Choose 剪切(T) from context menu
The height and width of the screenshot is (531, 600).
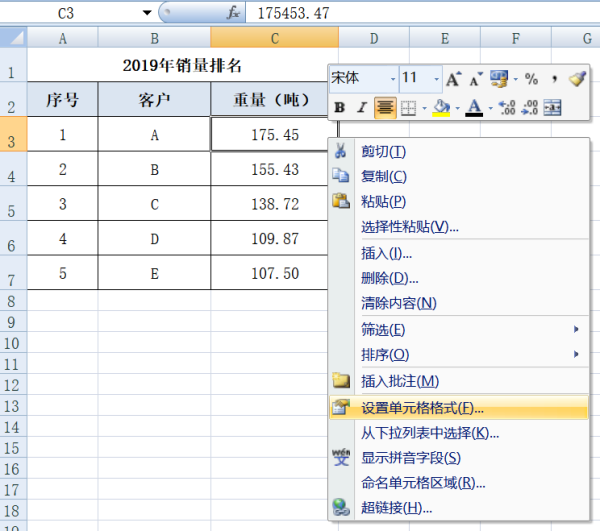(458, 151)
